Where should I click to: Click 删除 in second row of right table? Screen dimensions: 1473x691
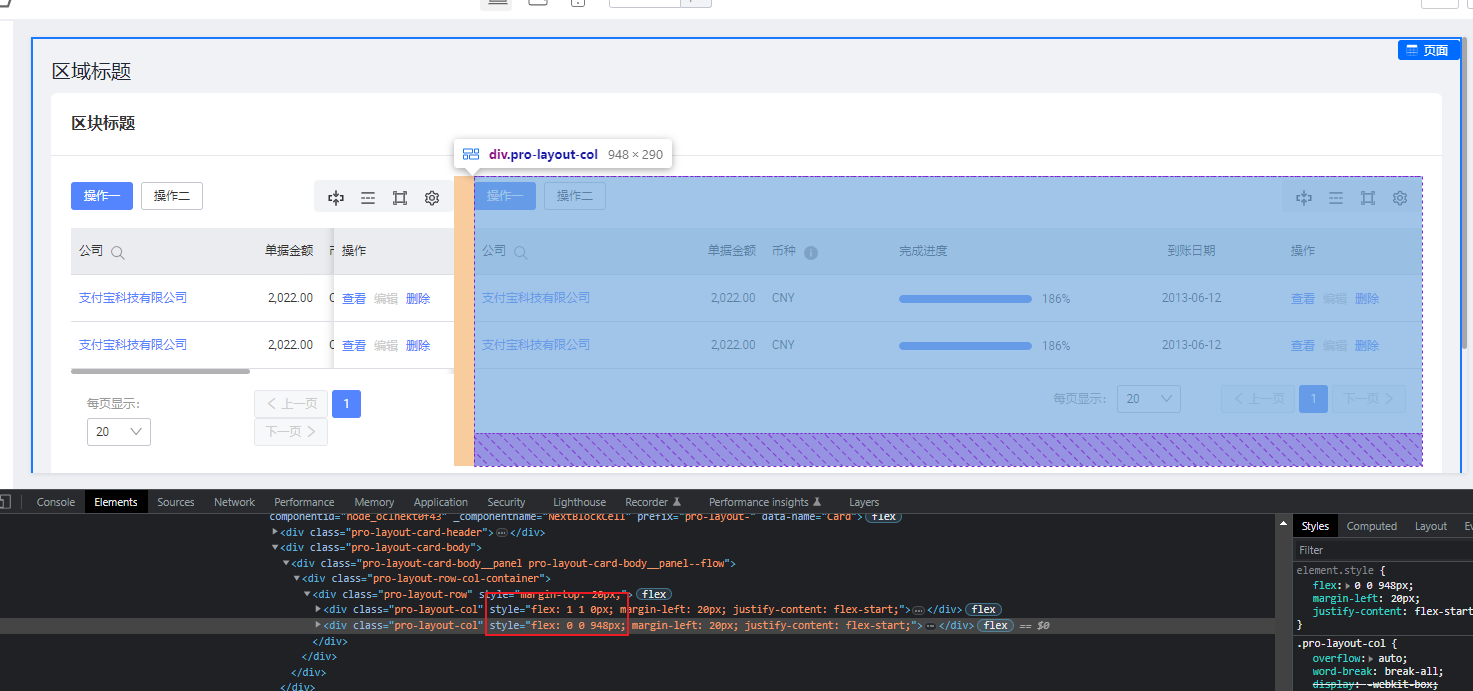[1367, 346]
